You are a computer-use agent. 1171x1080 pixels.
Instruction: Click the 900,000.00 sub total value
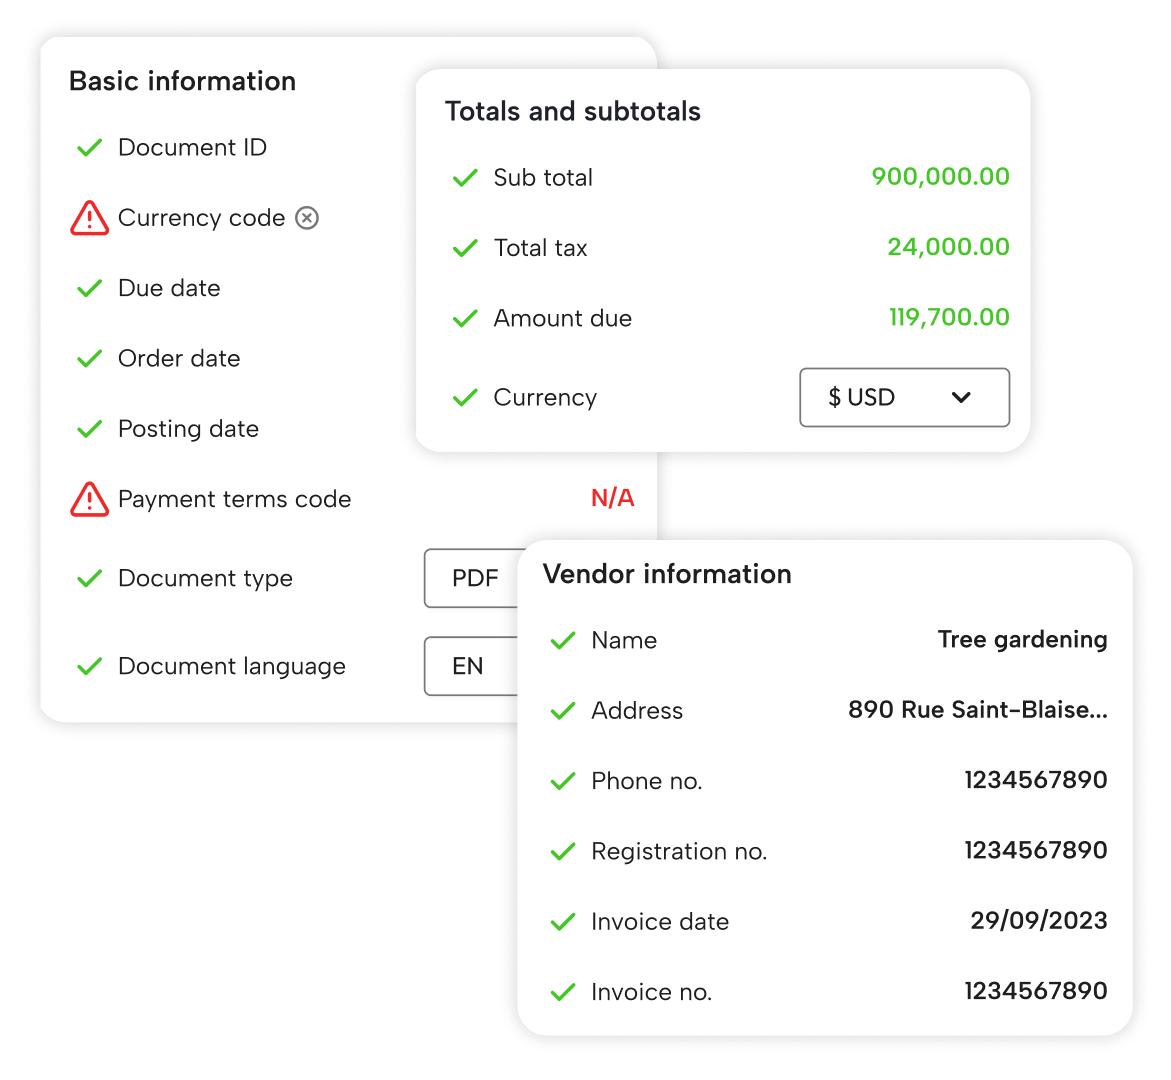[x=940, y=177]
